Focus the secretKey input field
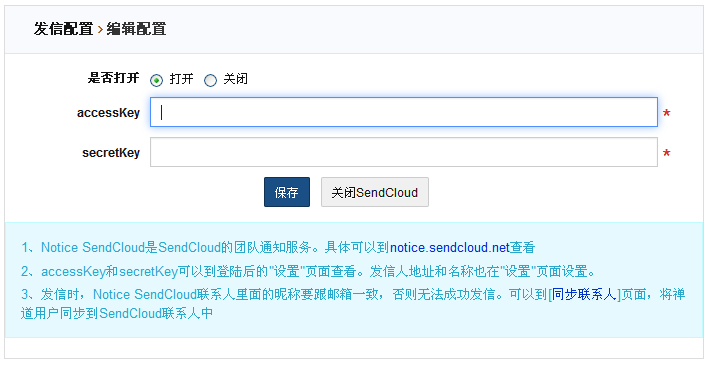The width and height of the screenshot is (710, 367). [403, 152]
